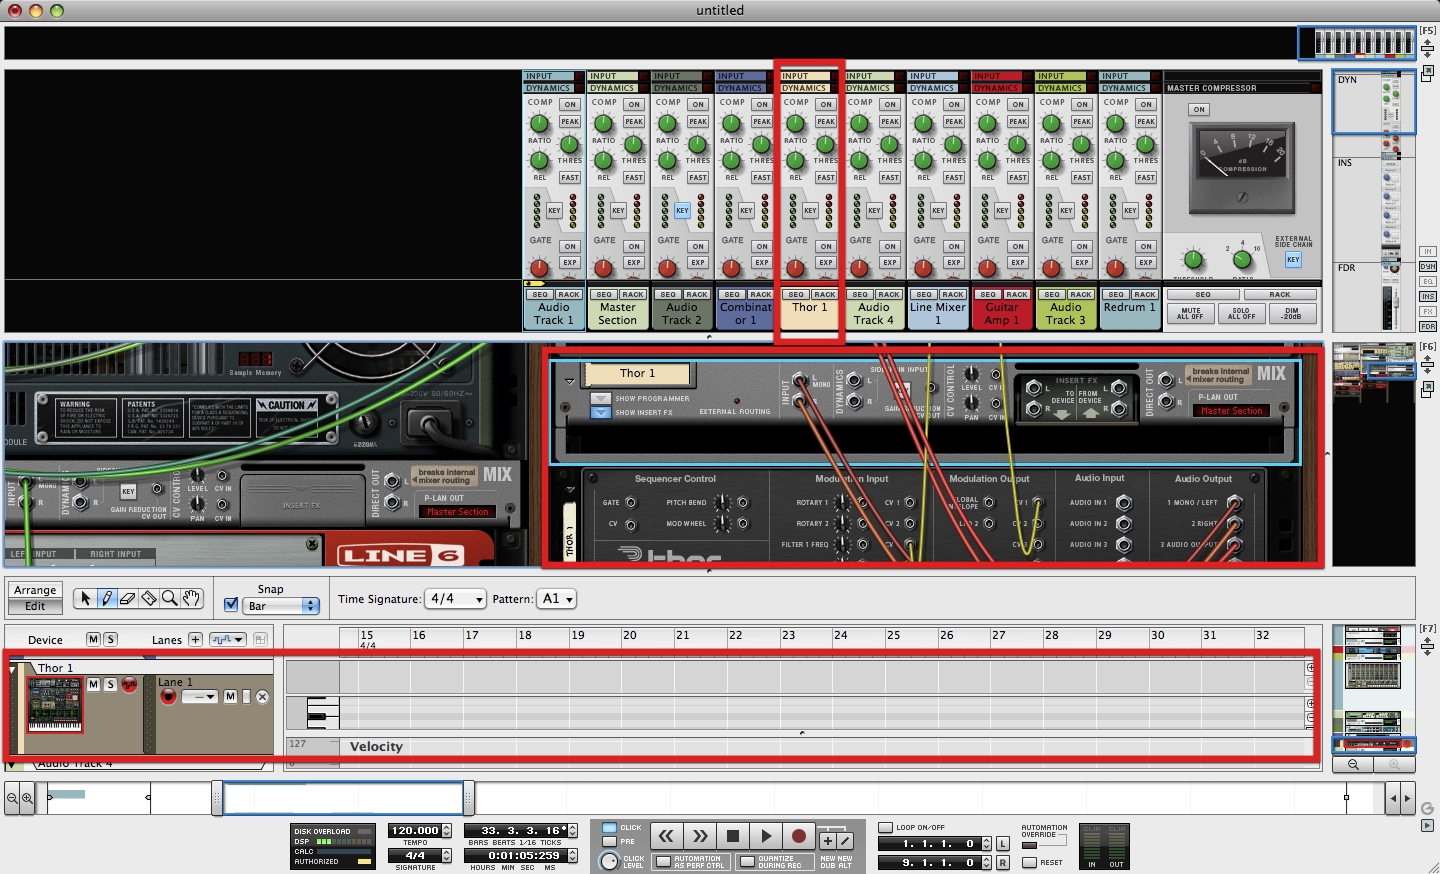The height and width of the screenshot is (874, 1440).
Task: Select the Magnify tool
Action: click(170, 598)
